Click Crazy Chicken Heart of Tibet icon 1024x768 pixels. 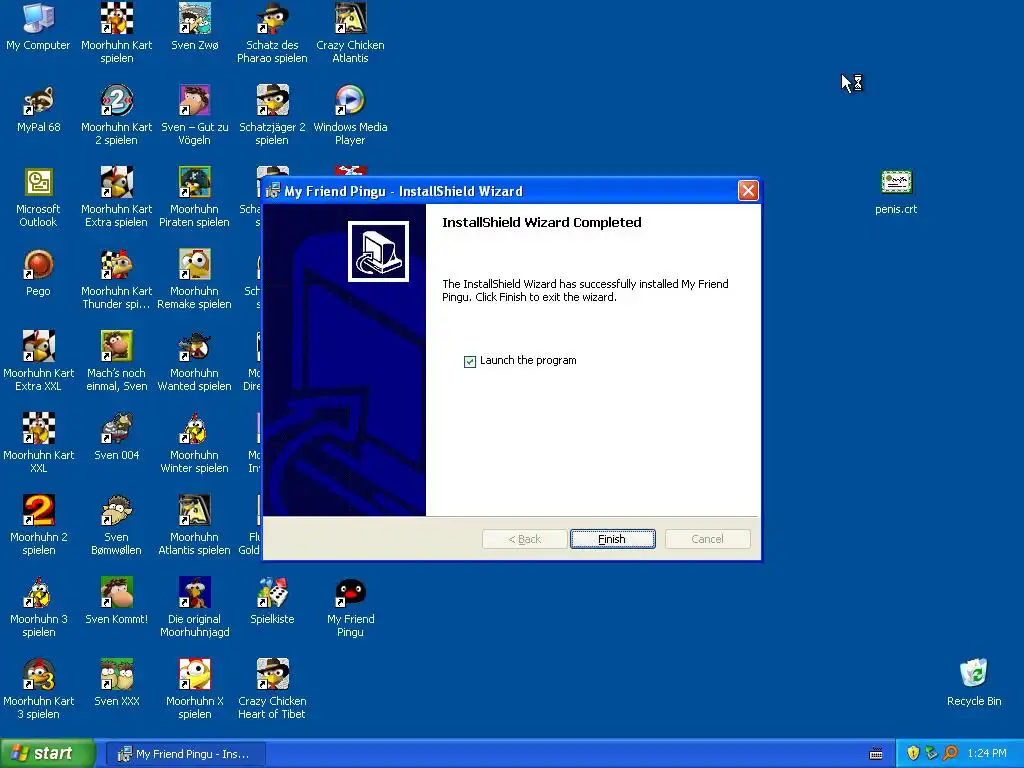point(272,688)
